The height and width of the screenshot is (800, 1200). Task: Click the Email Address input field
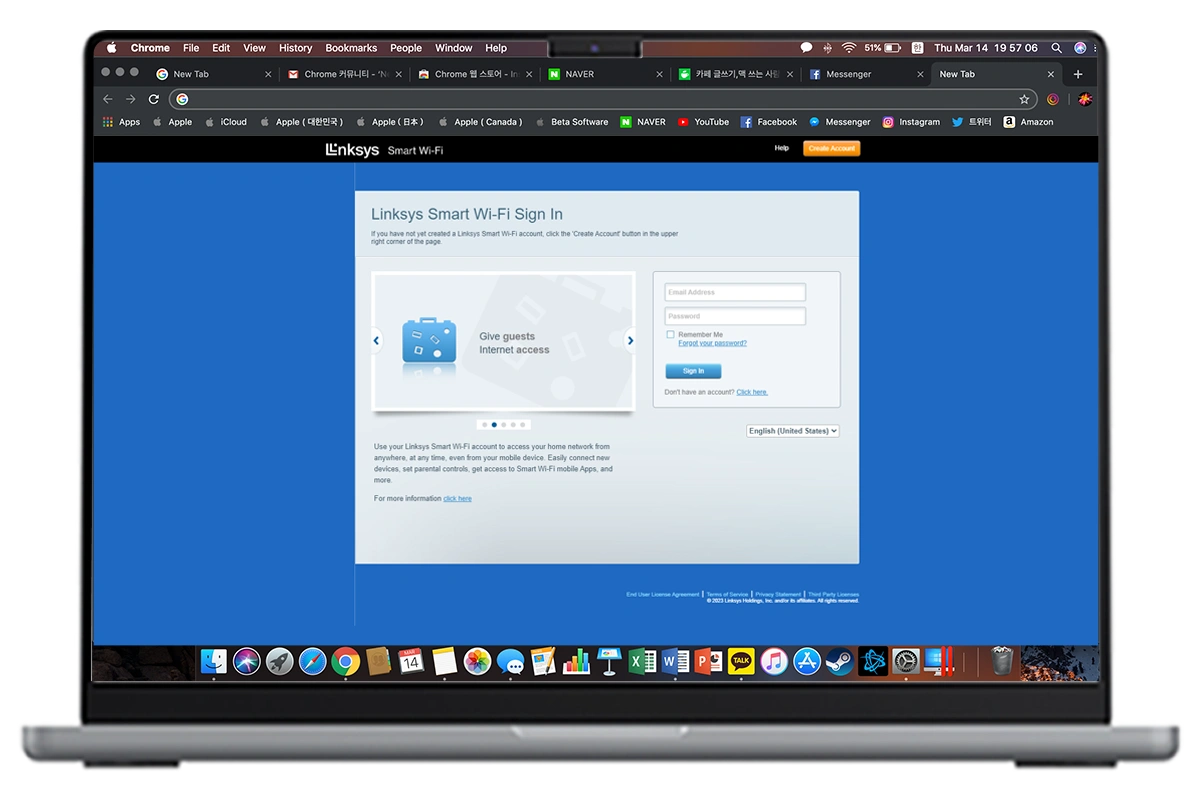tap(735, 292)
